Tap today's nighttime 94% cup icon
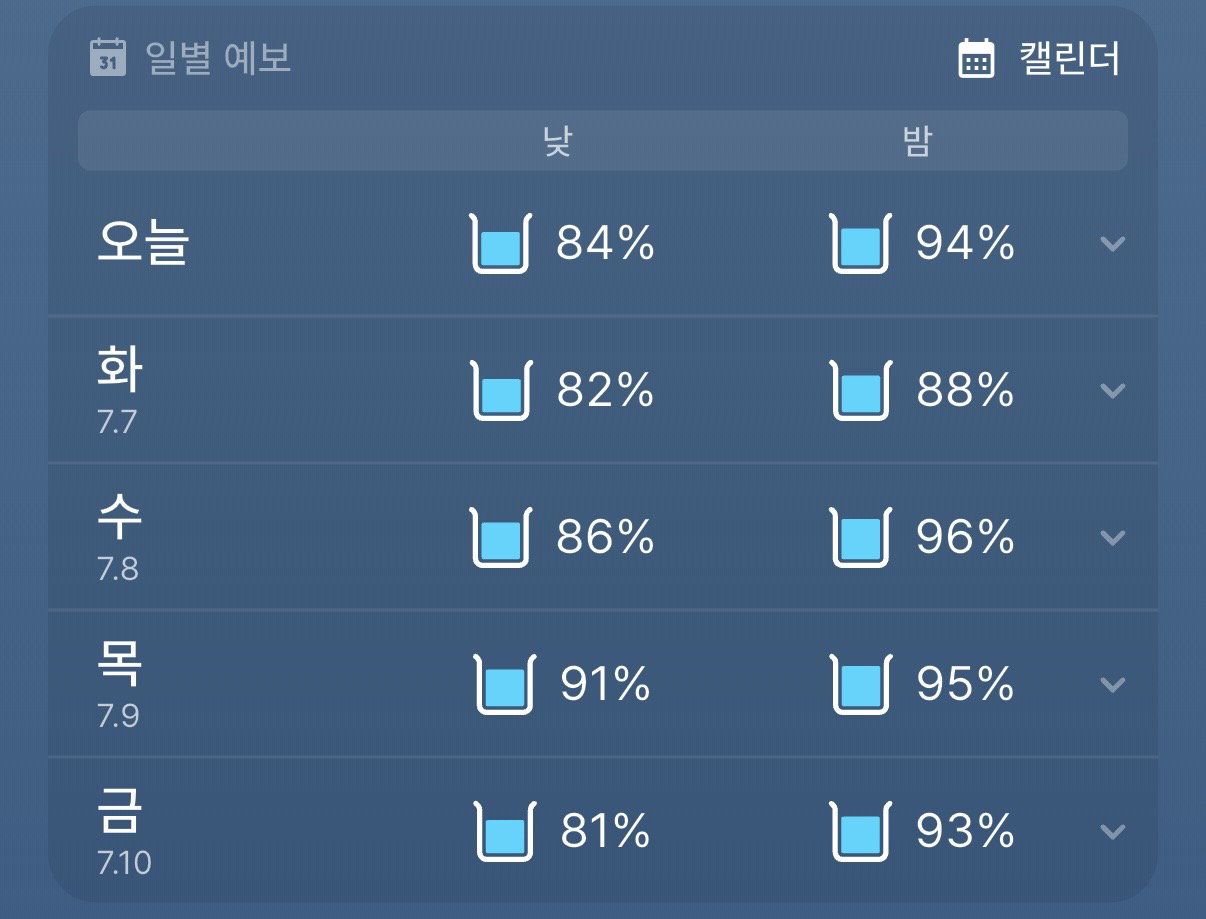Viewport: 1206px width, 919px height. (861, 244)
